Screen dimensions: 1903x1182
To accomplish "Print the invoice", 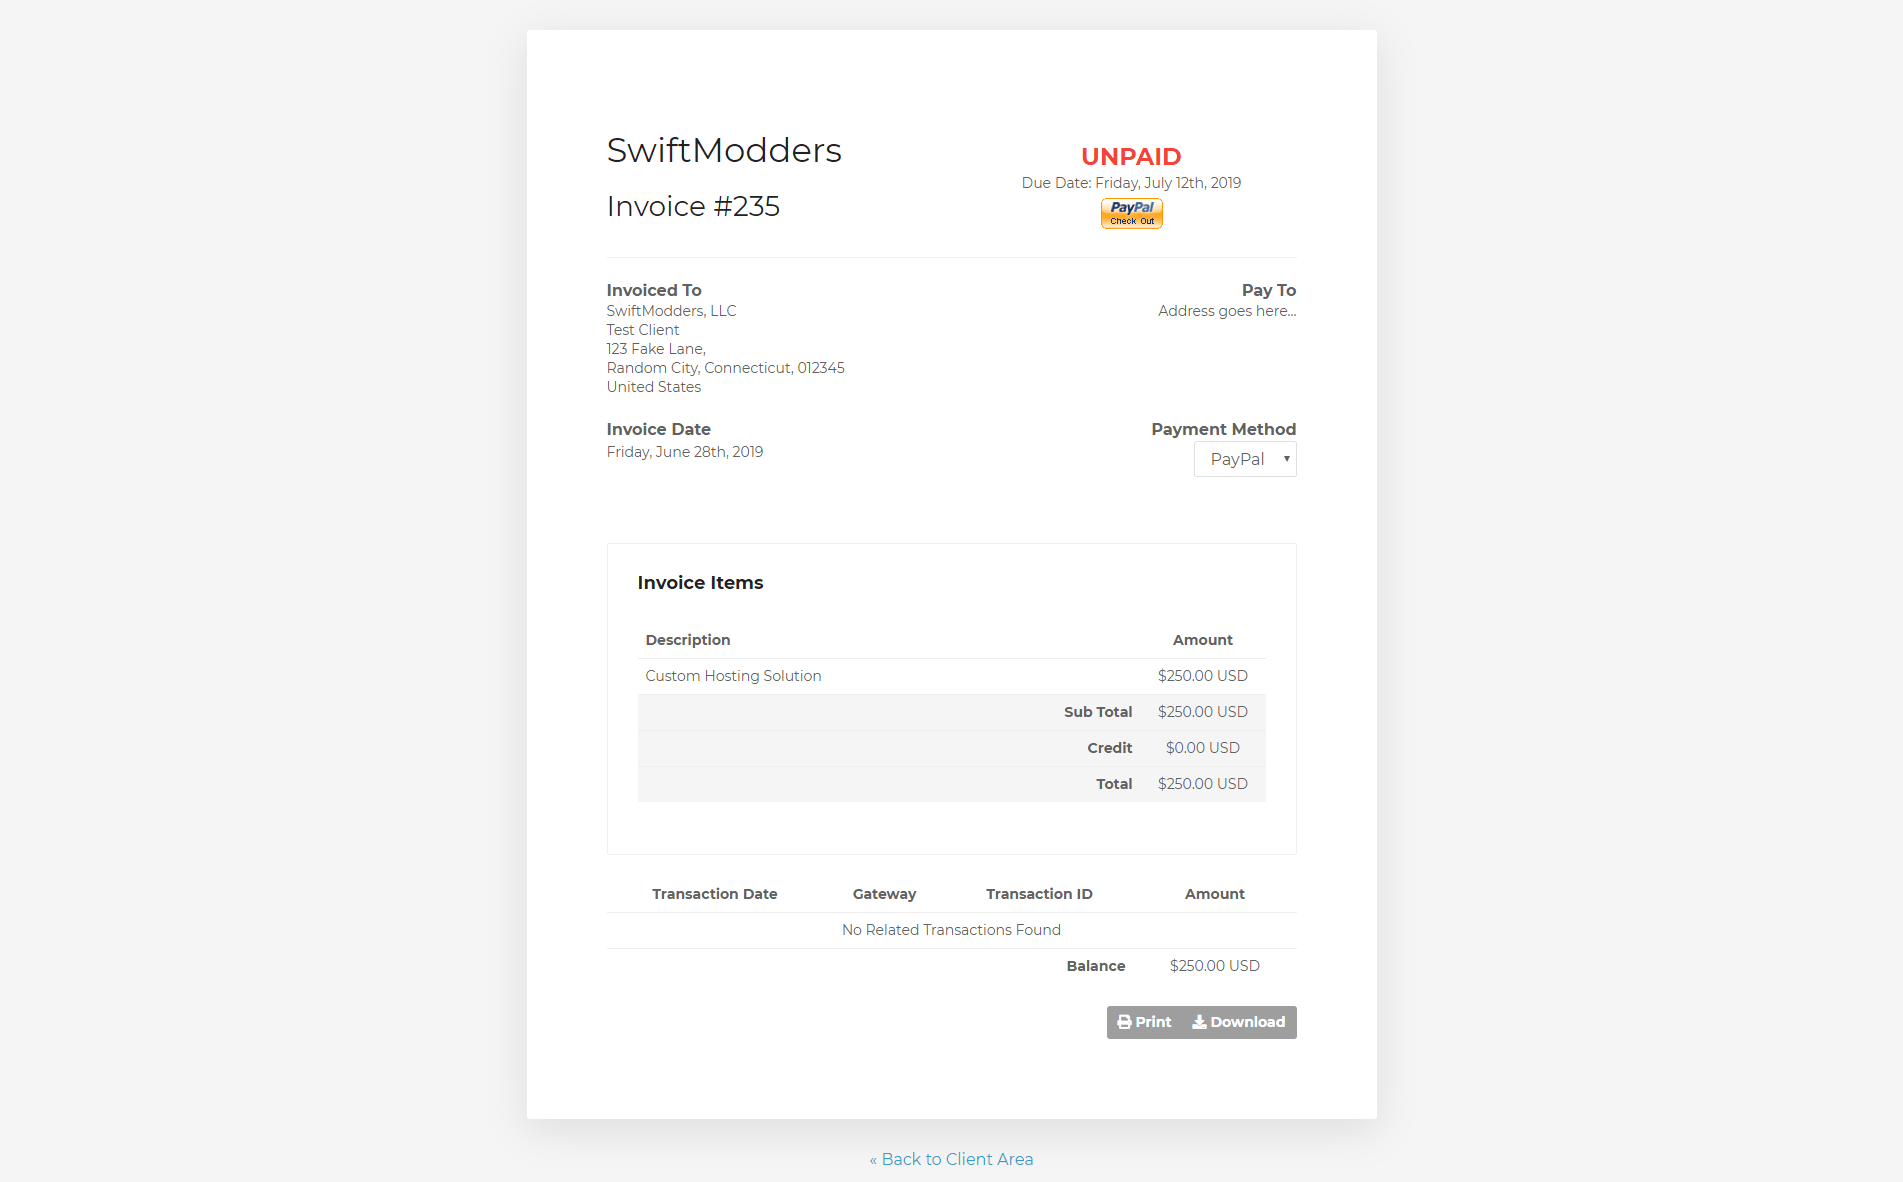I will (x=1144, y=1022).
